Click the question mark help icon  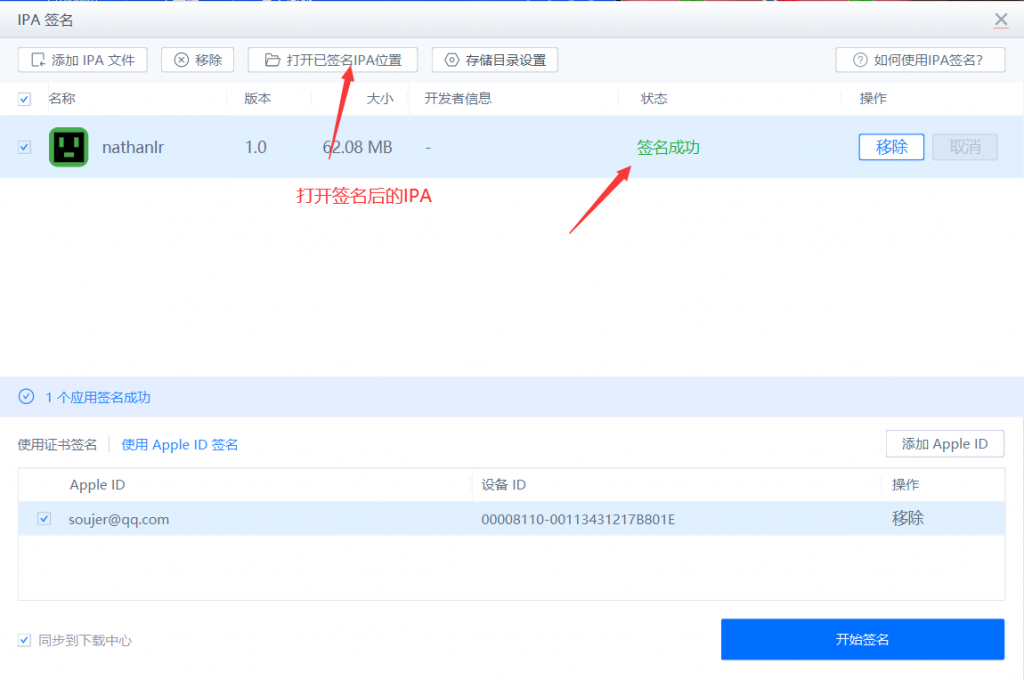click(860, 60)
